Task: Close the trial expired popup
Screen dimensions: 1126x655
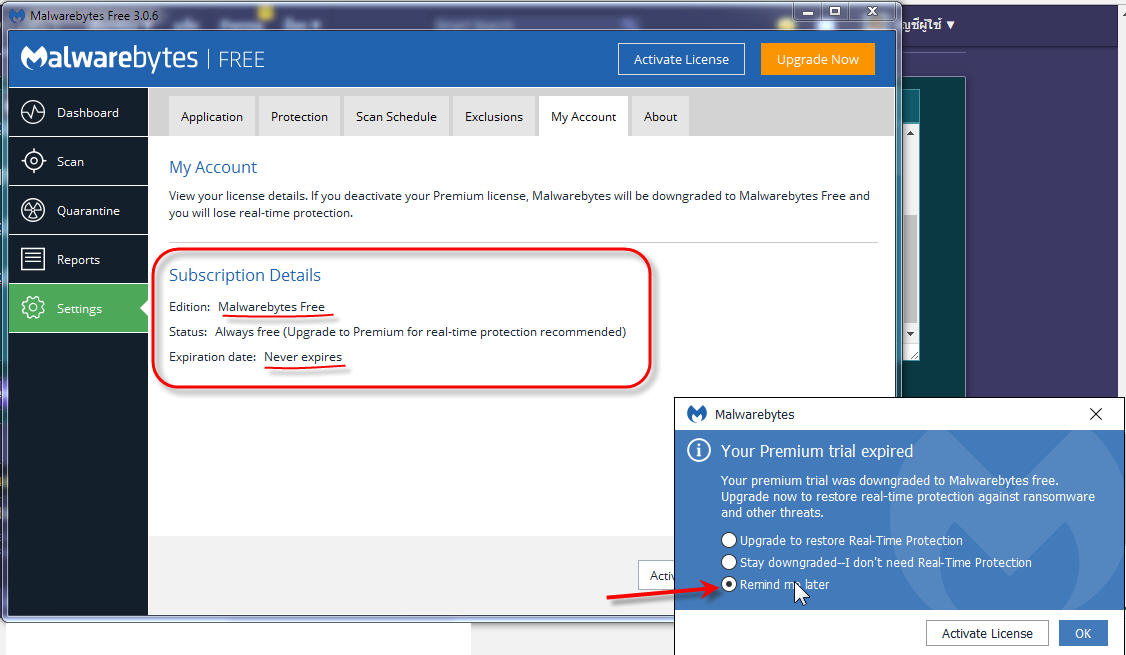Action: point(1096,414)
